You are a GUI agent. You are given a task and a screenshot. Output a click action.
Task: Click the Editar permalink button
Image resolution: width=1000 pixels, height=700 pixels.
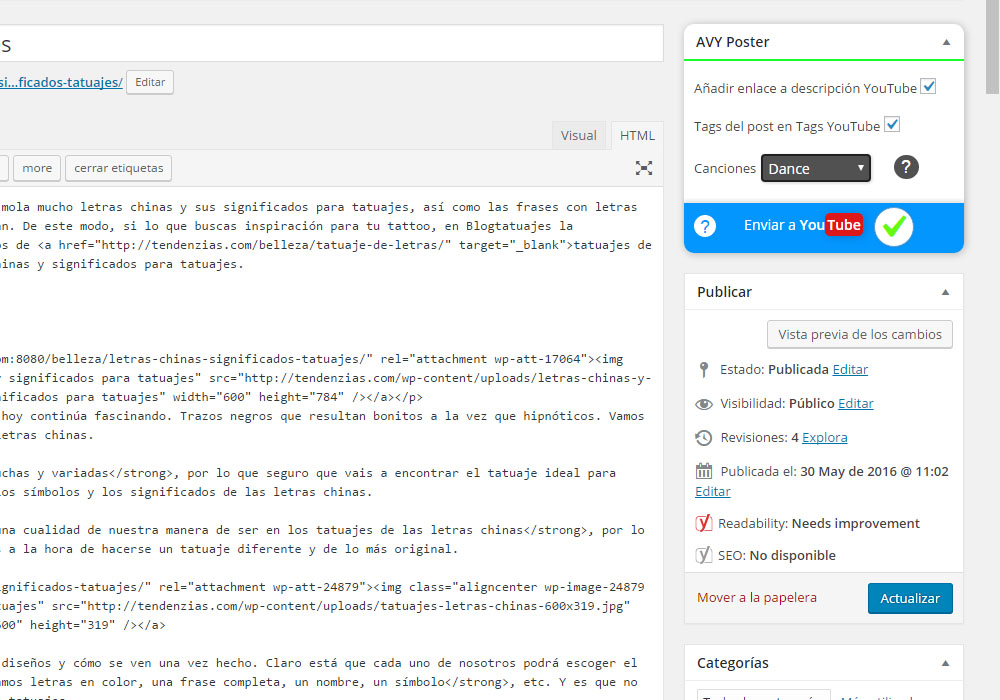(x=150, y=82)
